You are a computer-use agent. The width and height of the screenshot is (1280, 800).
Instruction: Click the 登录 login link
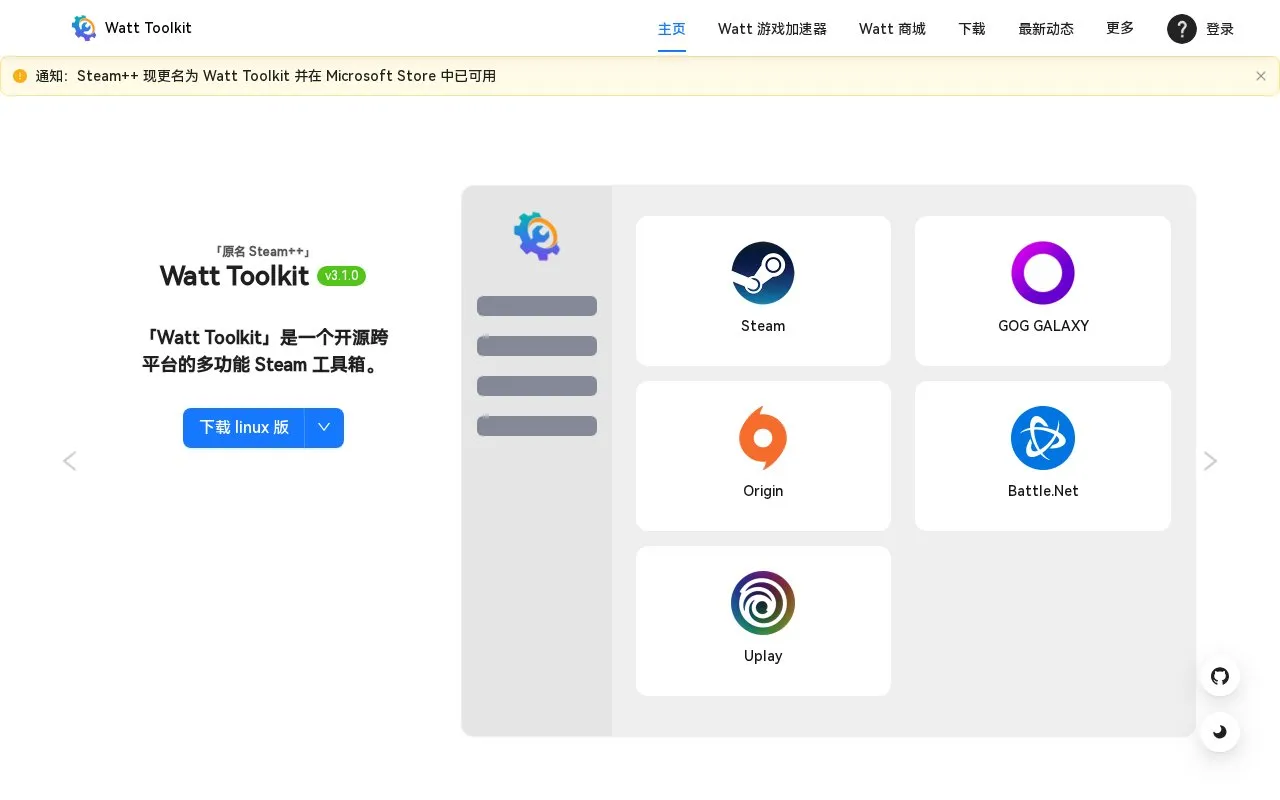tap(1220, 29)
